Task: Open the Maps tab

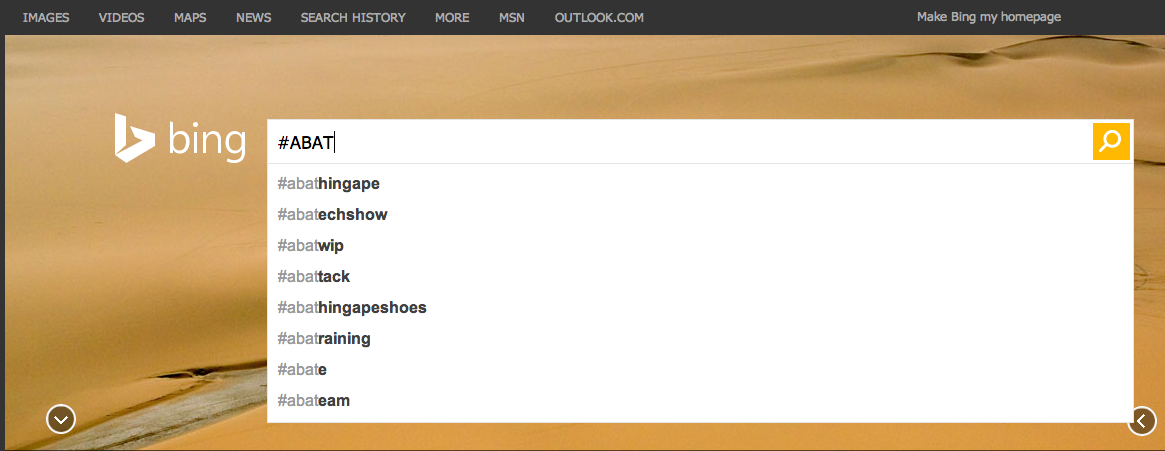Action: (x=190, y=17)
